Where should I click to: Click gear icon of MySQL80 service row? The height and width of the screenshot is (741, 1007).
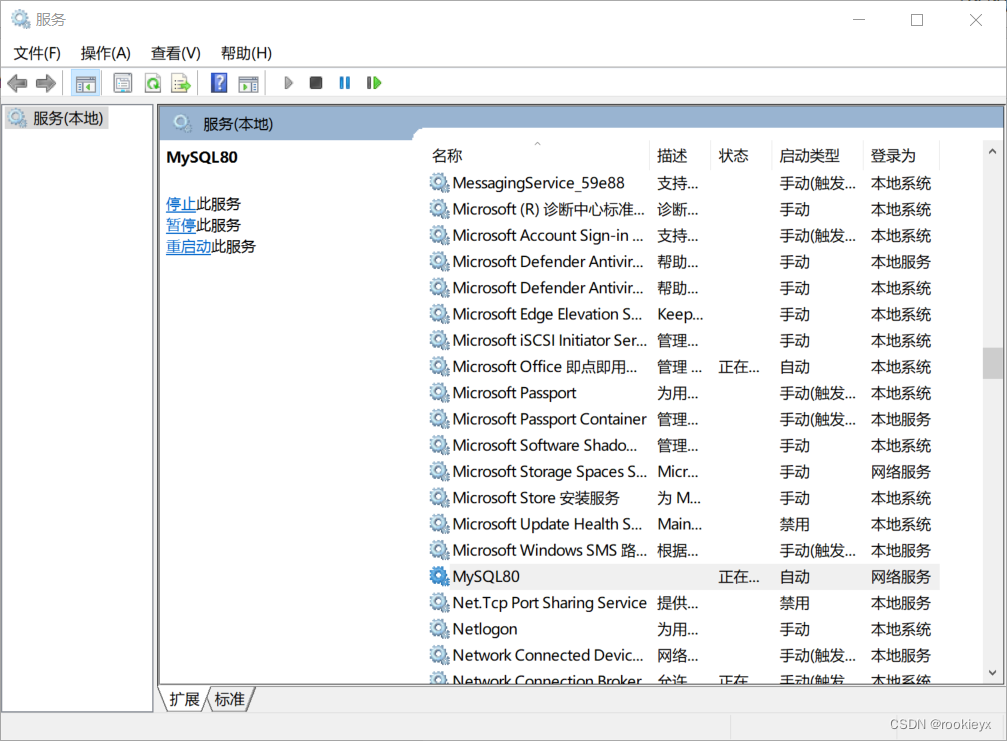(x=439, y=576)
